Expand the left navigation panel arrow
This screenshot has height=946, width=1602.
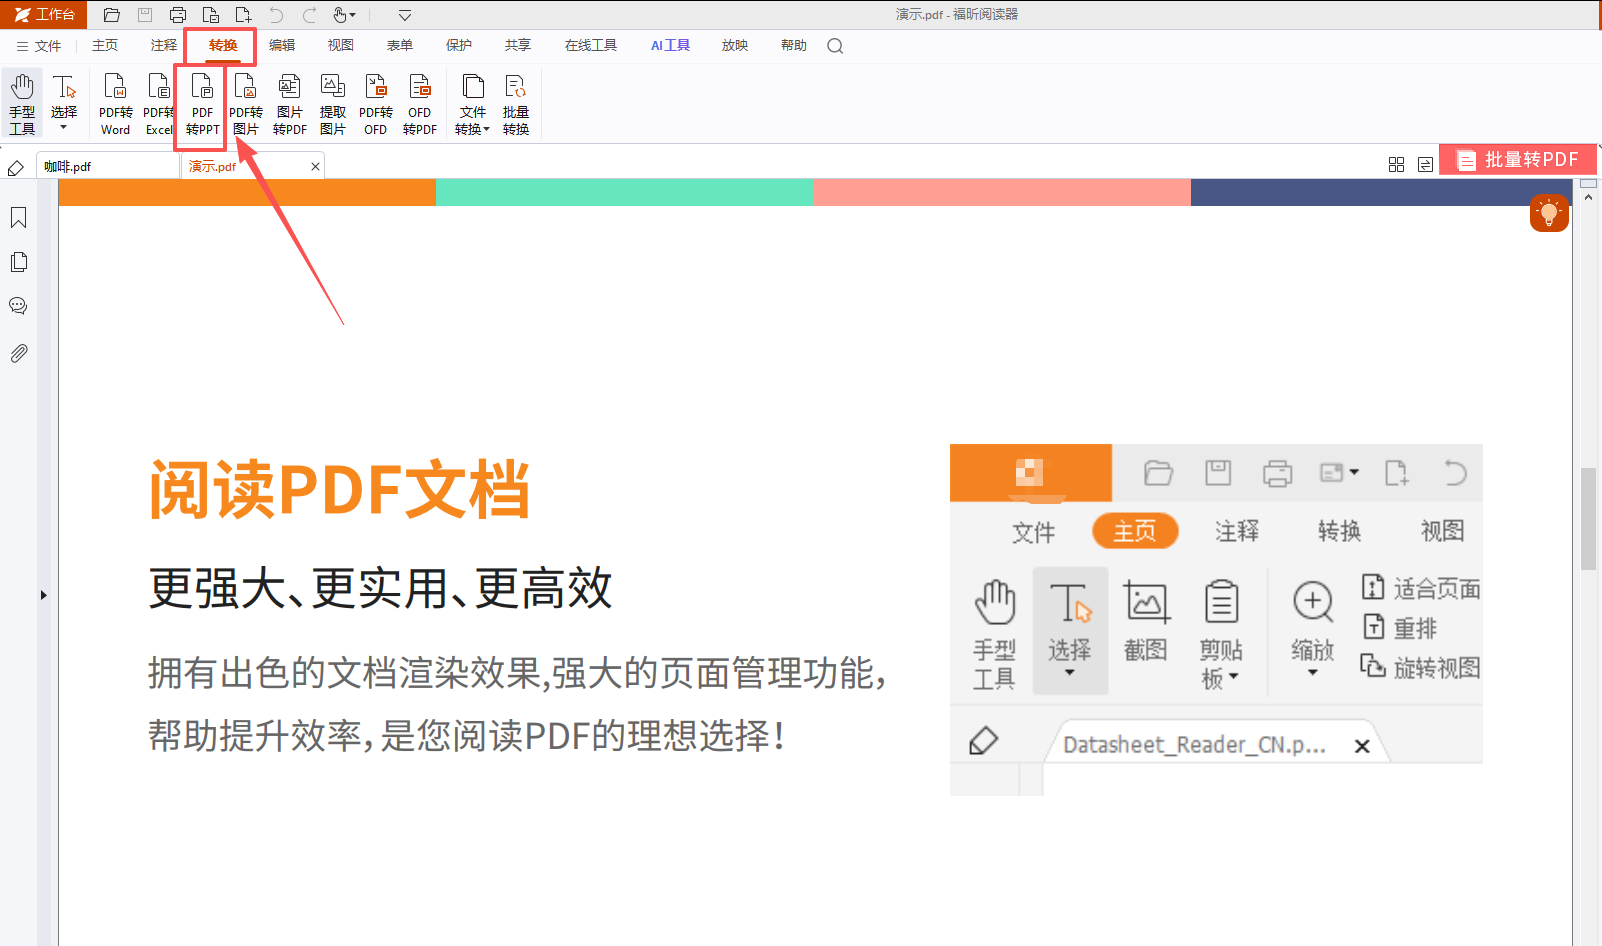(x=44, y=595)
